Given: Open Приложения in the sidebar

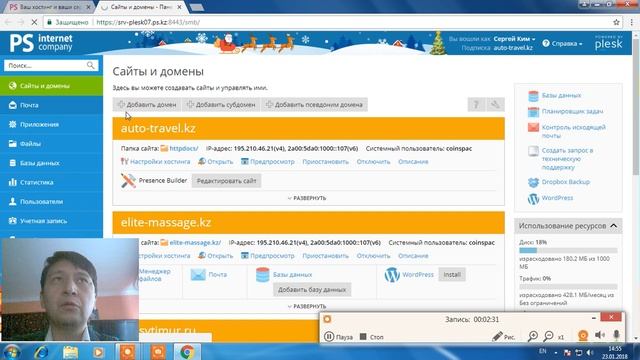Looking at the screenshot, I should (x=51, y=124).
